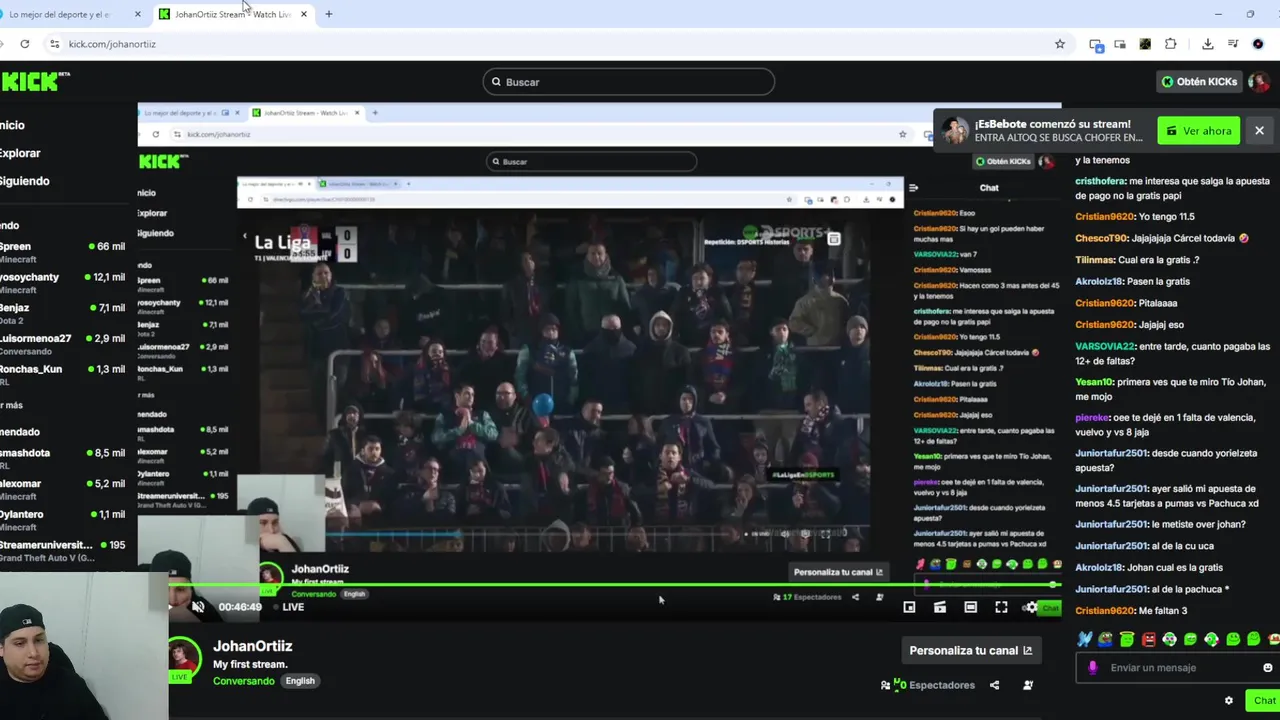
Task: Switch to theater mode in the player
Action: coord(970,607)
